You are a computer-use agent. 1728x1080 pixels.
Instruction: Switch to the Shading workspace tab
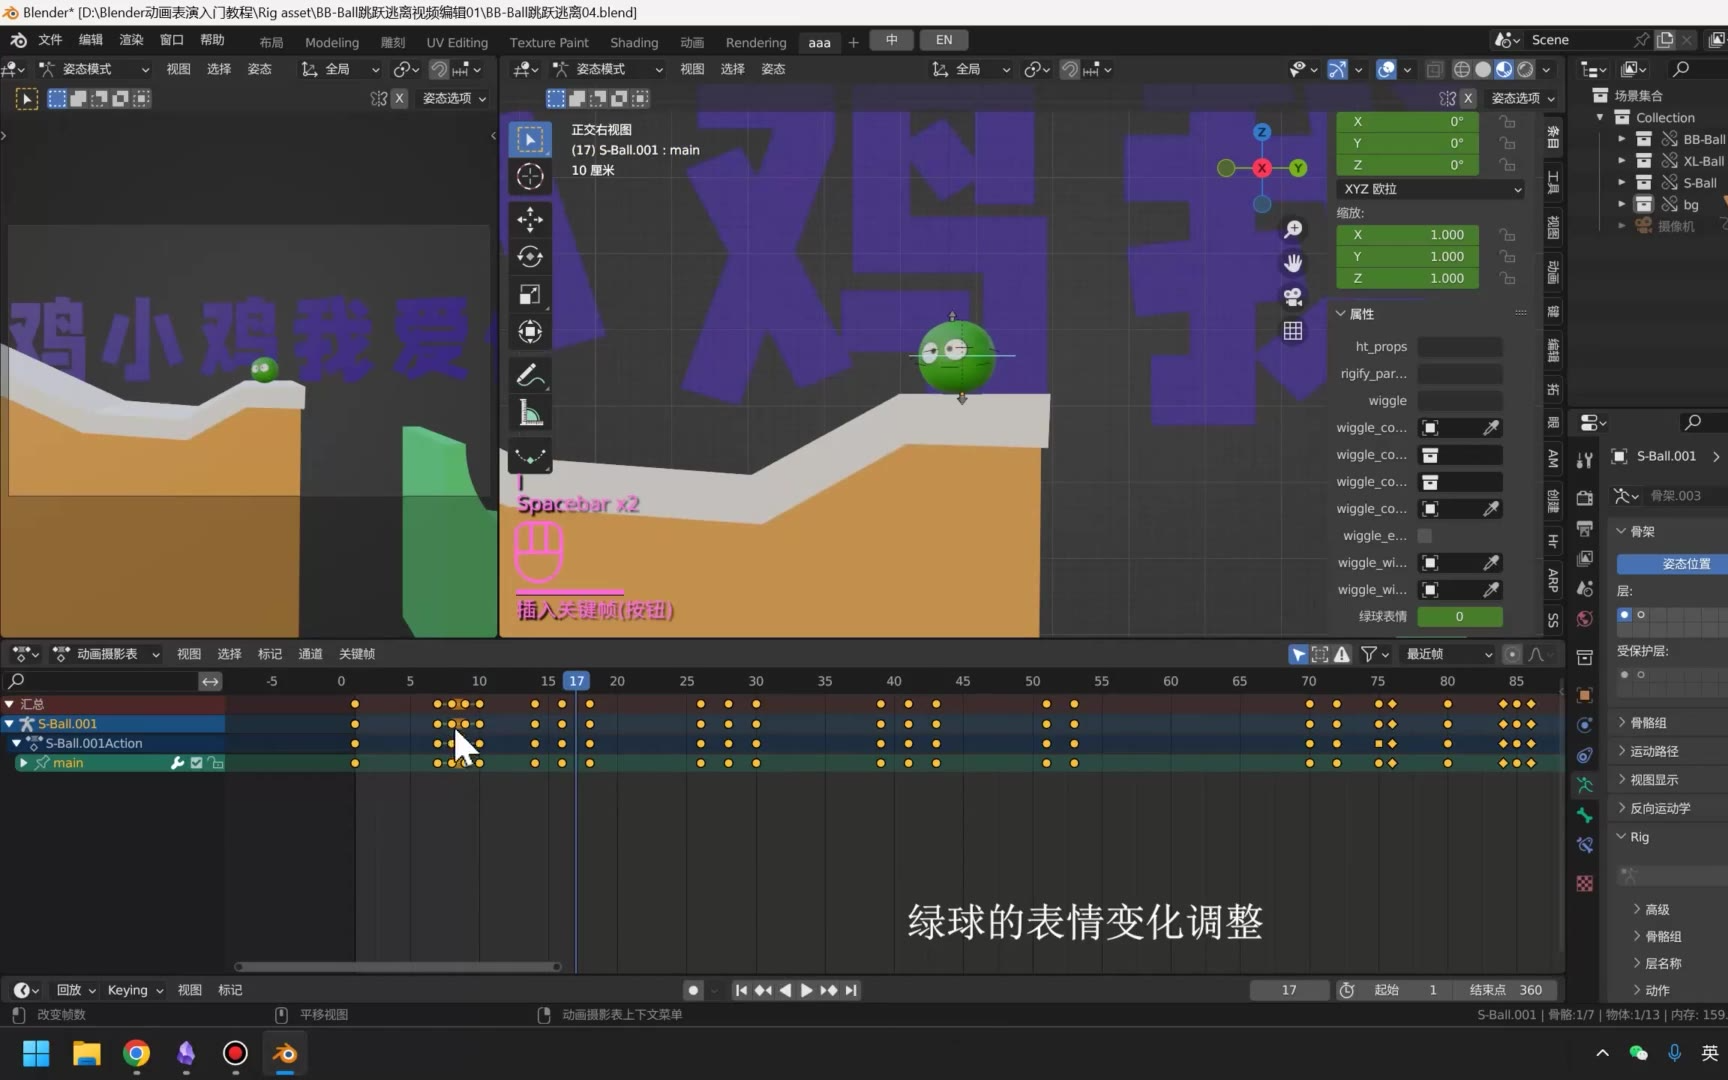[634, 42]
